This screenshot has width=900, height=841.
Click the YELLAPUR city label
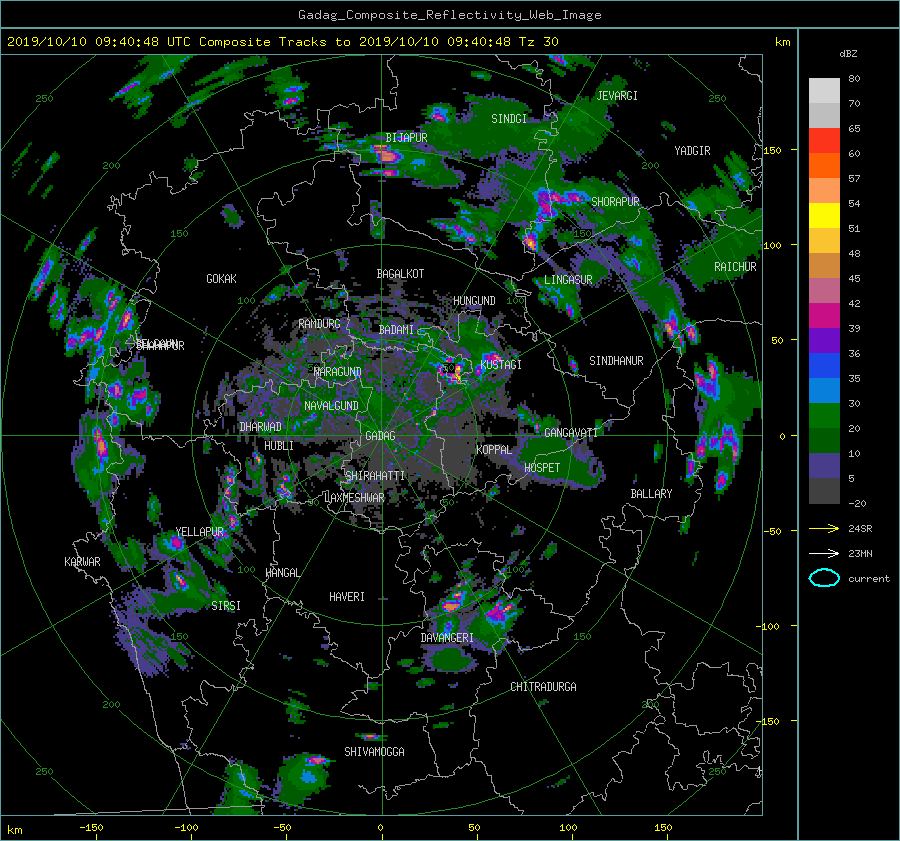point(199,532)
